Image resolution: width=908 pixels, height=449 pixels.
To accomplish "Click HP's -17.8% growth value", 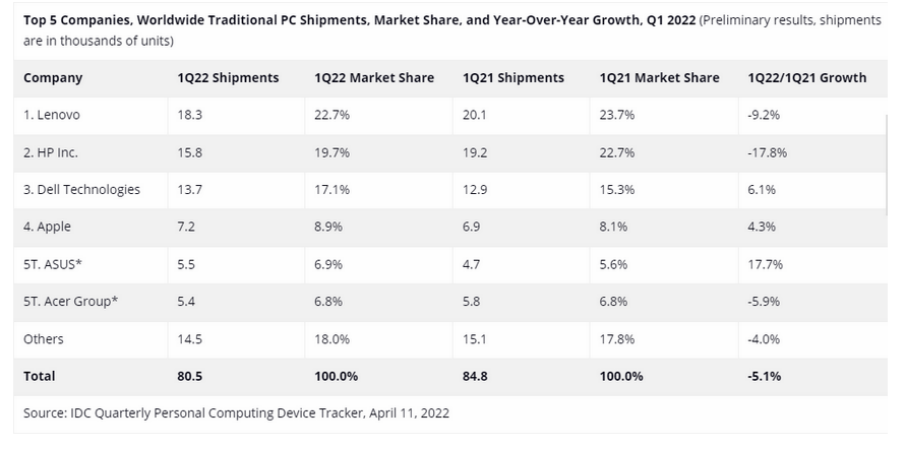I will [x=767, y=152].
